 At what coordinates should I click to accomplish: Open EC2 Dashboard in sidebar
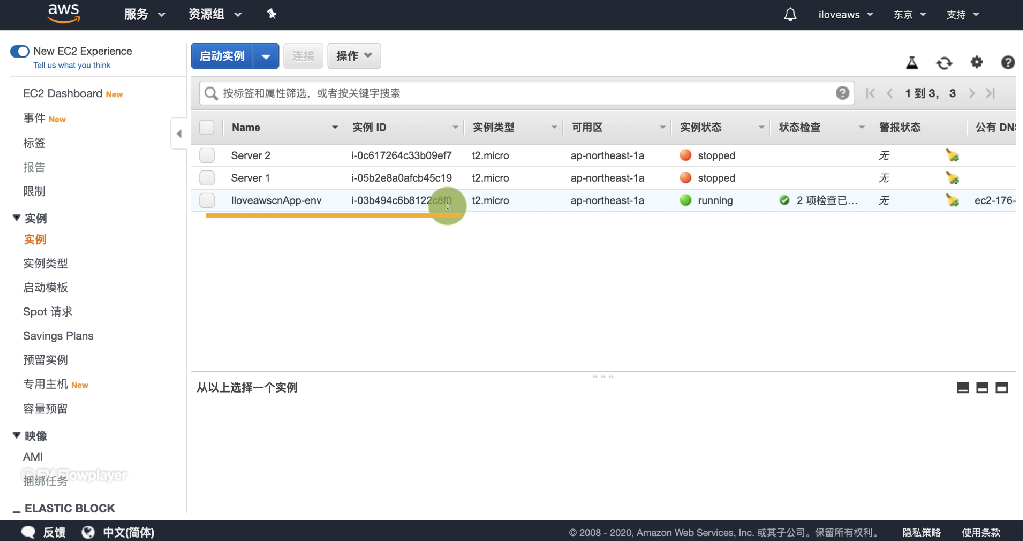(63, 93)
